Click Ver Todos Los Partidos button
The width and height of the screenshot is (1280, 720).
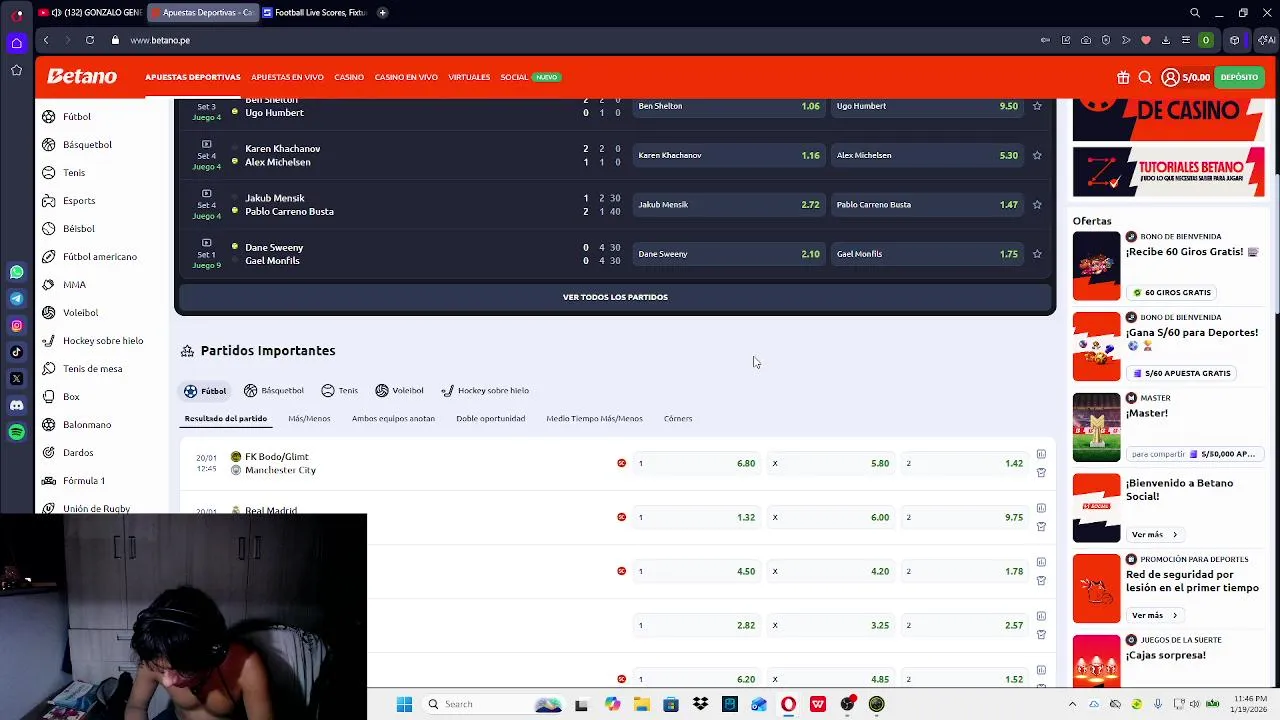(615, 297)
